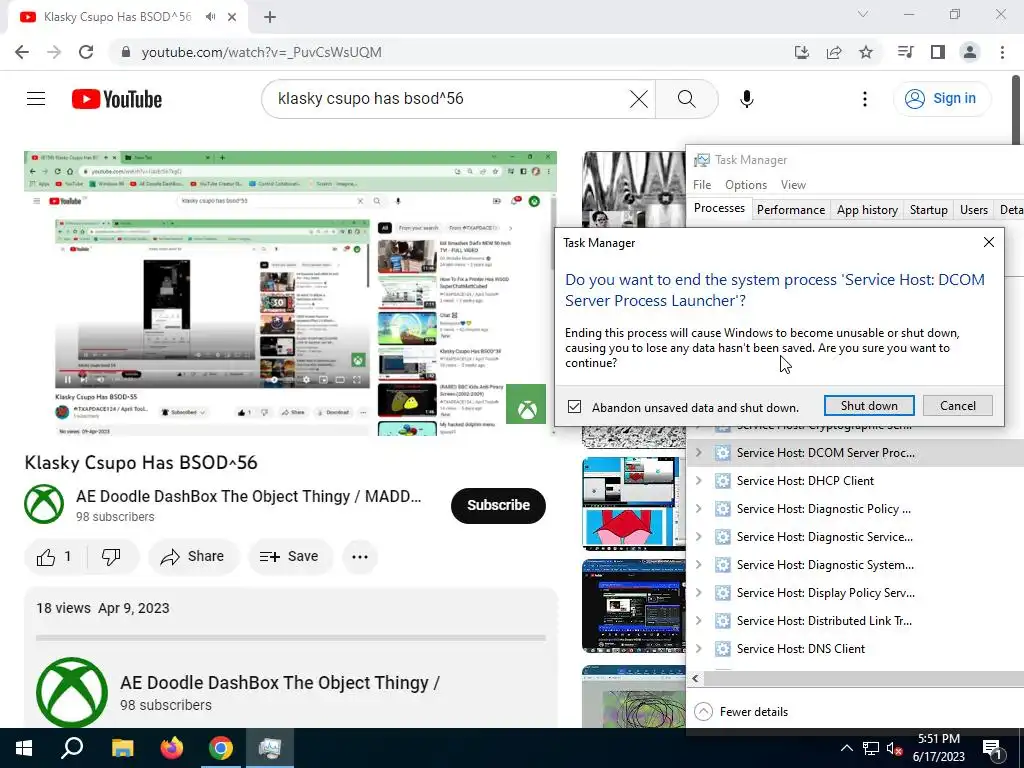Open Windows Start menu
This screenshot has height=768, width=1024.
24,748
